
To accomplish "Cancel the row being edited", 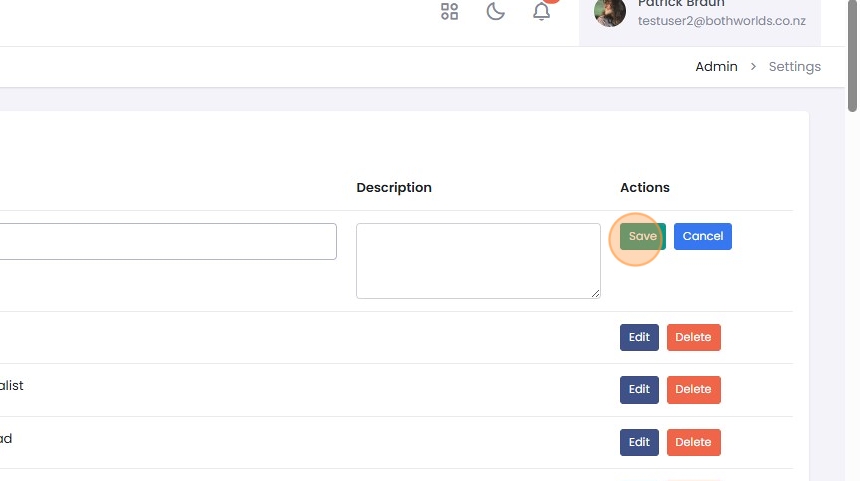I will coord(702,237).
